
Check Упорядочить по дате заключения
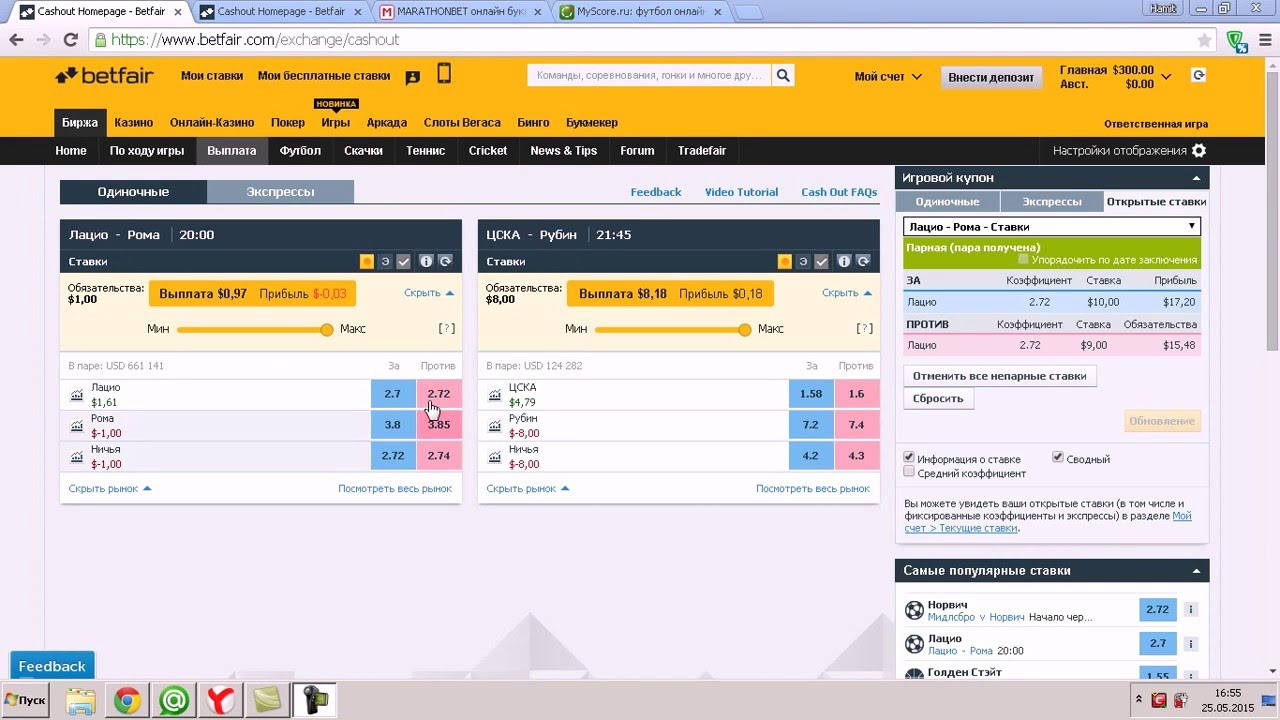point(1023,260)
